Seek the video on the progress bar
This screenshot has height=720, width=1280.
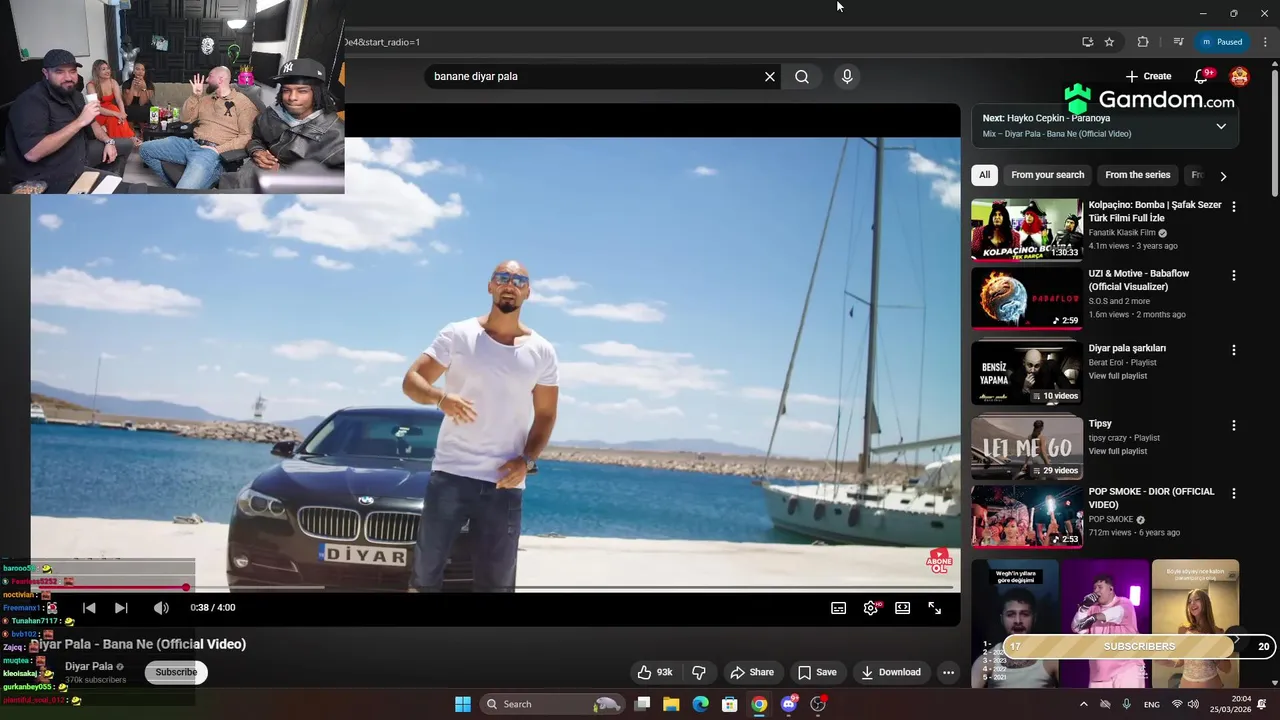pyautogui.click(x=495, y=587)
